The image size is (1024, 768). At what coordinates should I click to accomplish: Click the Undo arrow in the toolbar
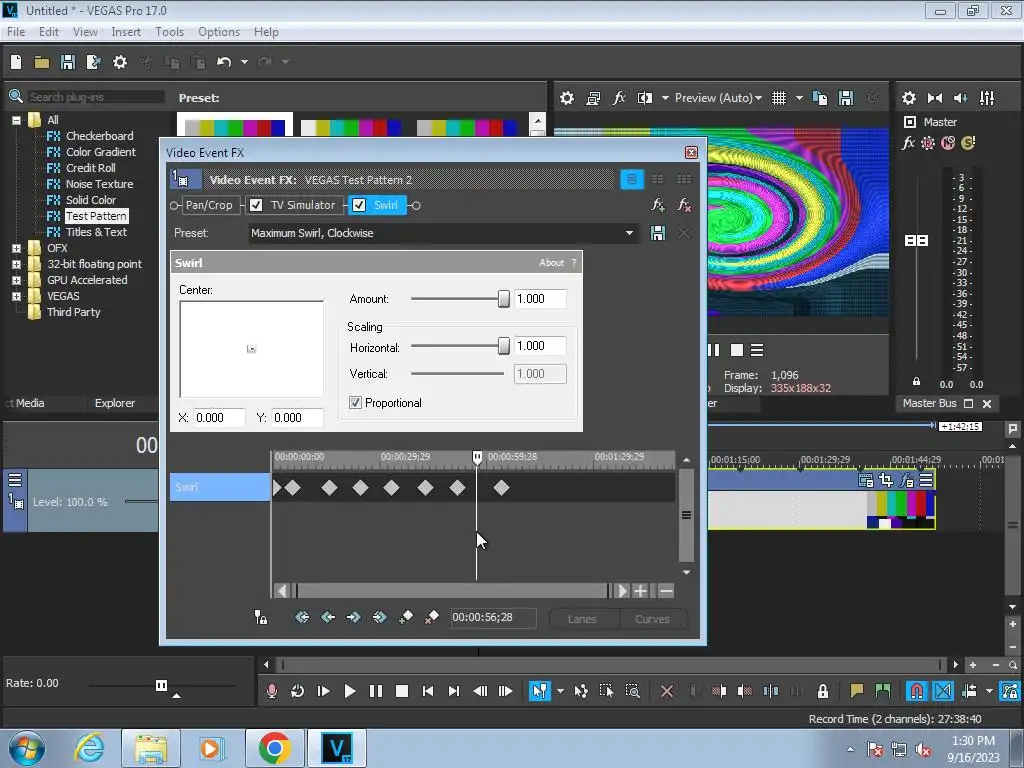tap(224, 62)
